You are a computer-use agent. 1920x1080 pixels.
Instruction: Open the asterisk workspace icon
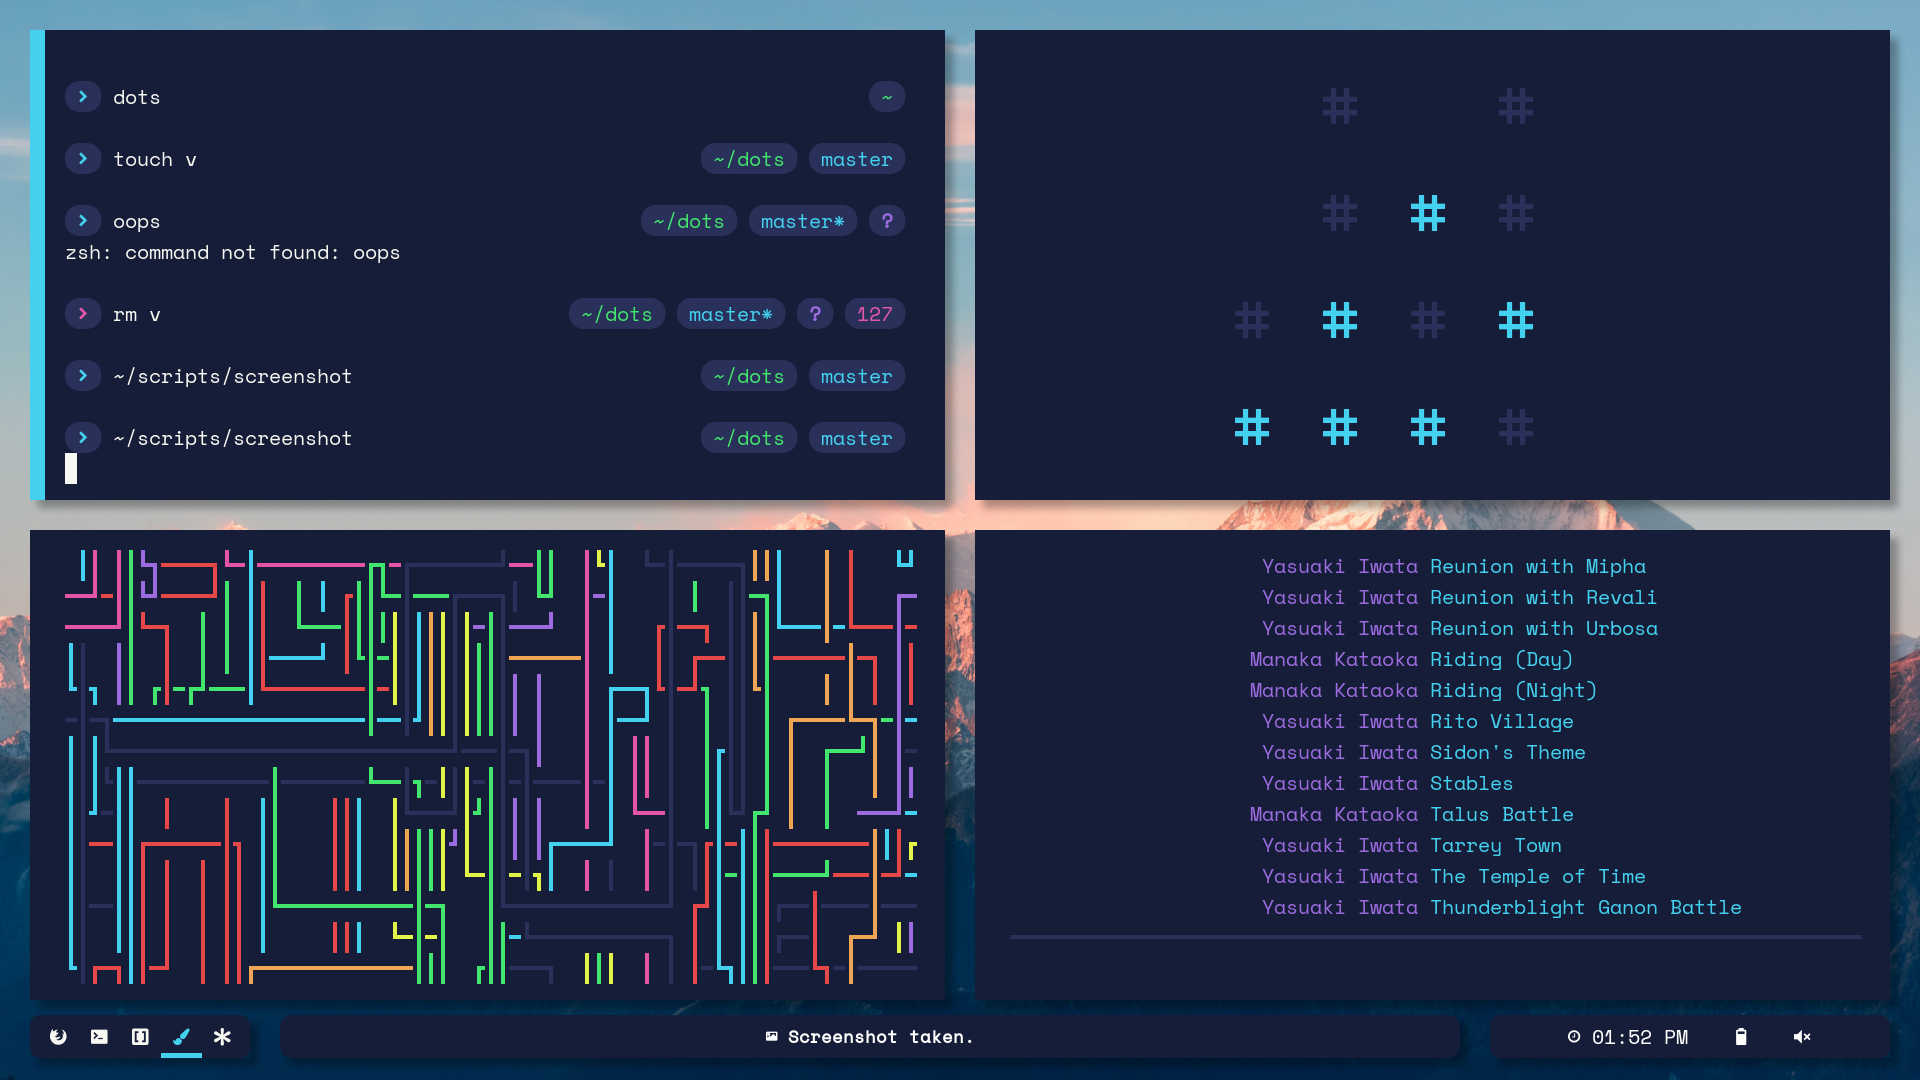[x=222, y=1037]
